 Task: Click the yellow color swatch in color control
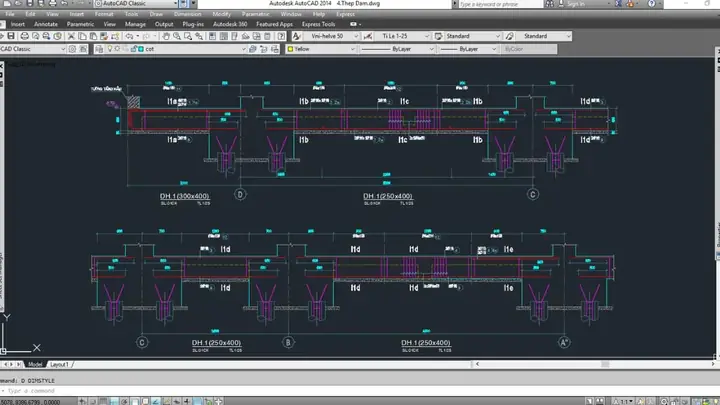tap(290, 49)
